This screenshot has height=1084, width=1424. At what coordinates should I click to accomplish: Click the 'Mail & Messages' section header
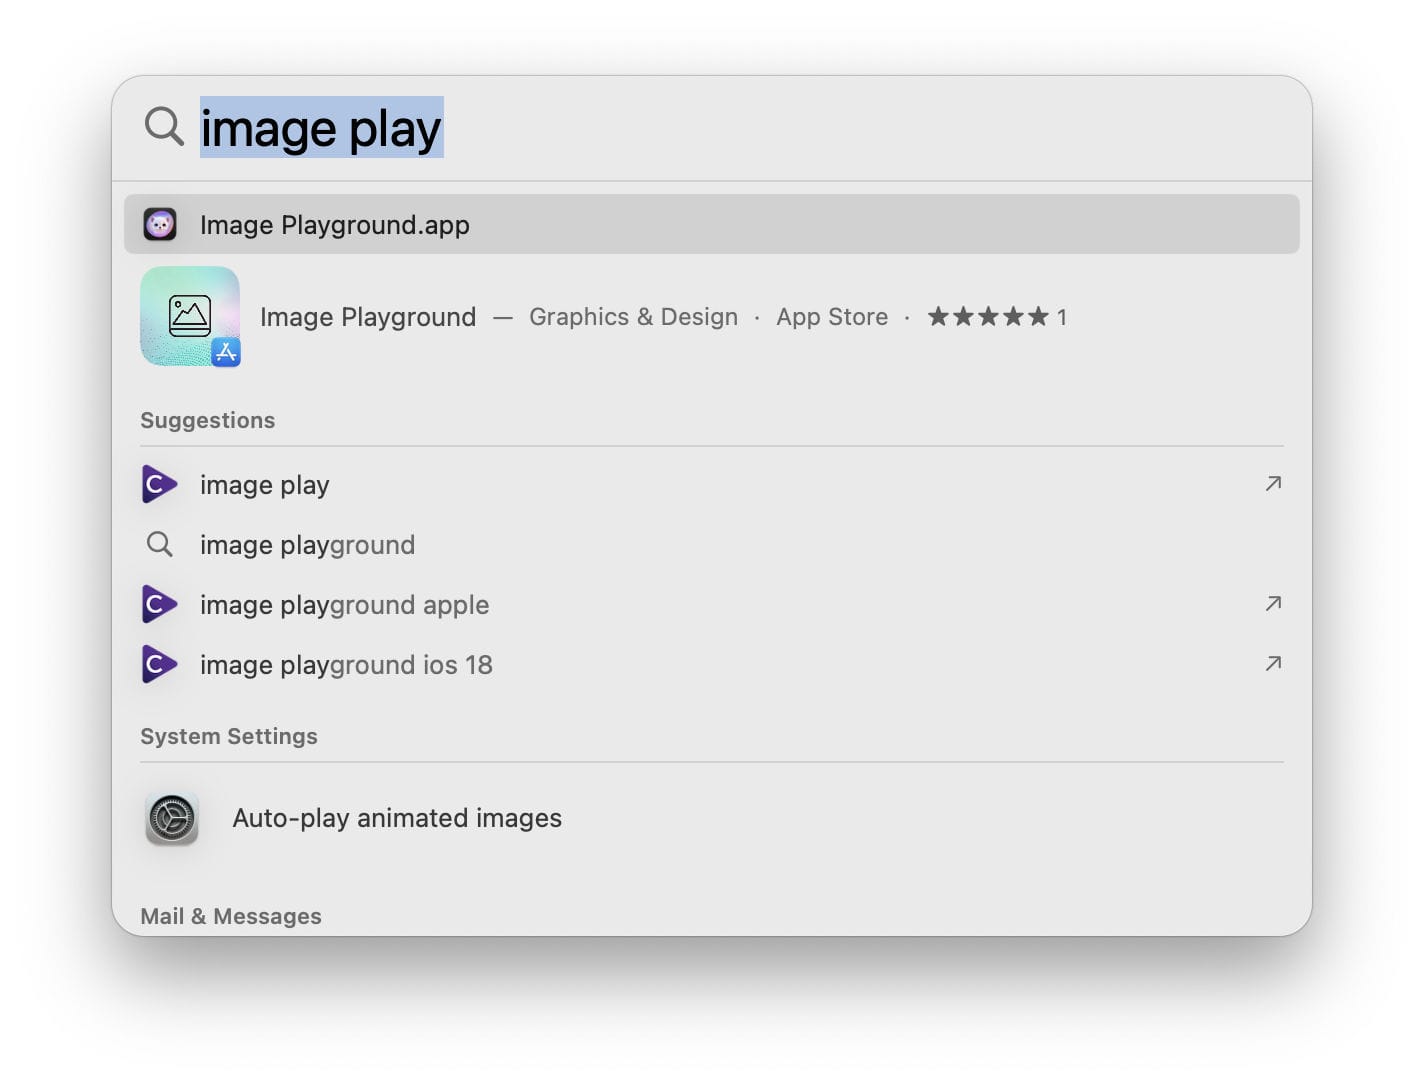(x=231, y=916)
